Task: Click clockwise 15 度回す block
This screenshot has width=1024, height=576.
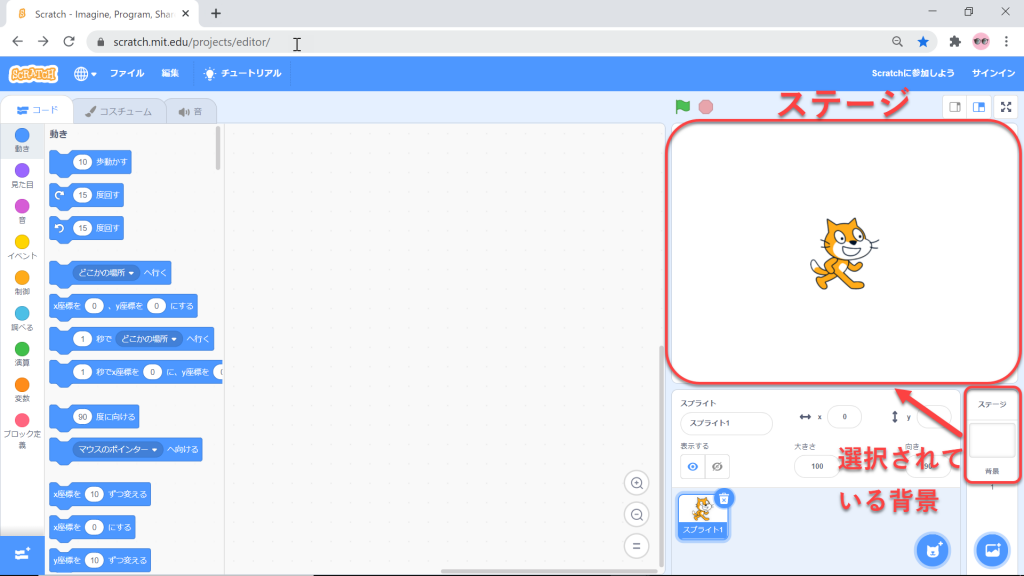Action: (x=86, y=195)
